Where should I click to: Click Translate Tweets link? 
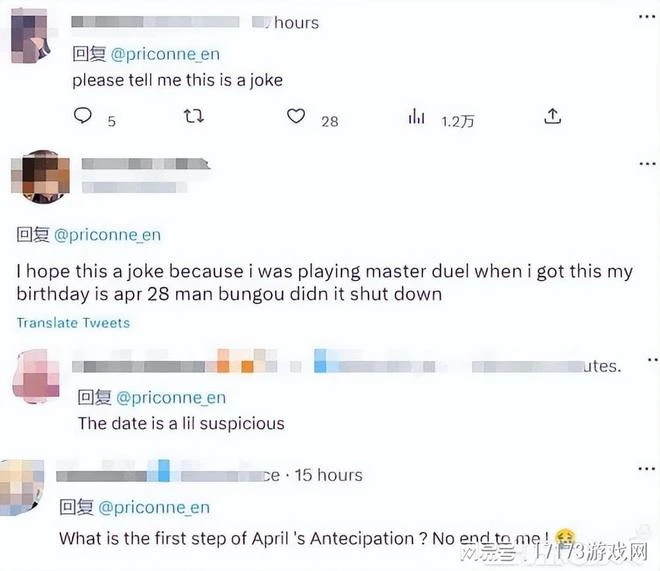[x=73, y=323]
